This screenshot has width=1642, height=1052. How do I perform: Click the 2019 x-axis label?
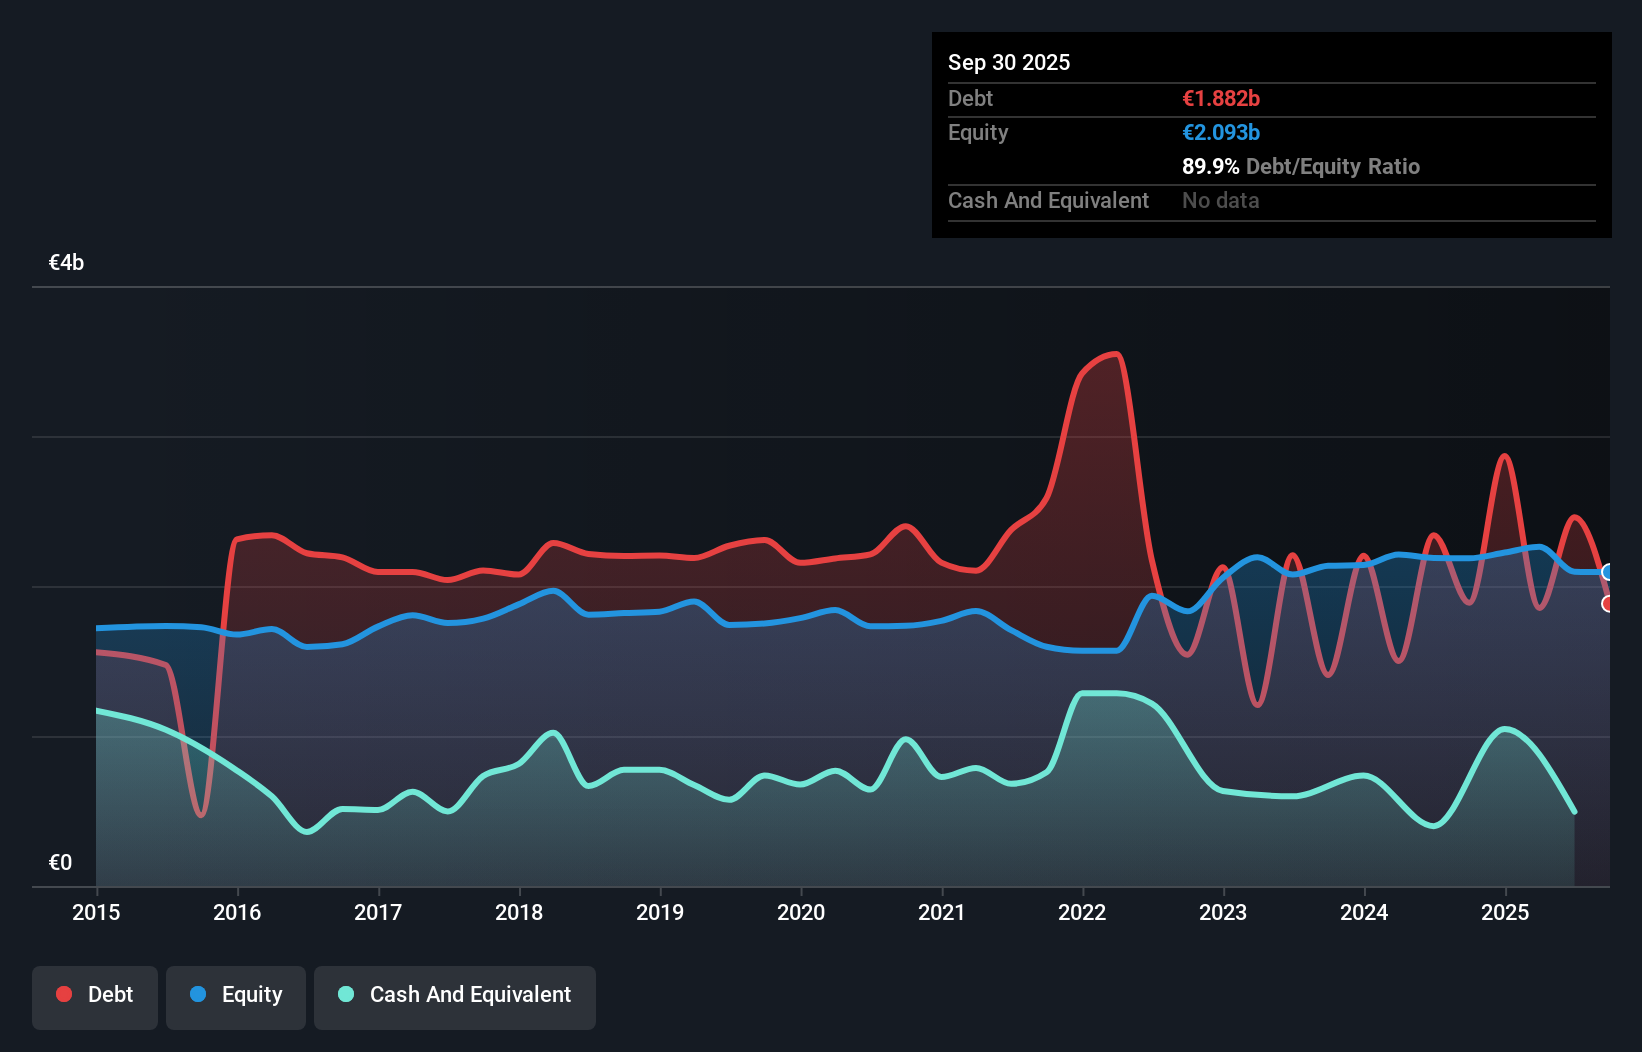(x=660, y=912)
